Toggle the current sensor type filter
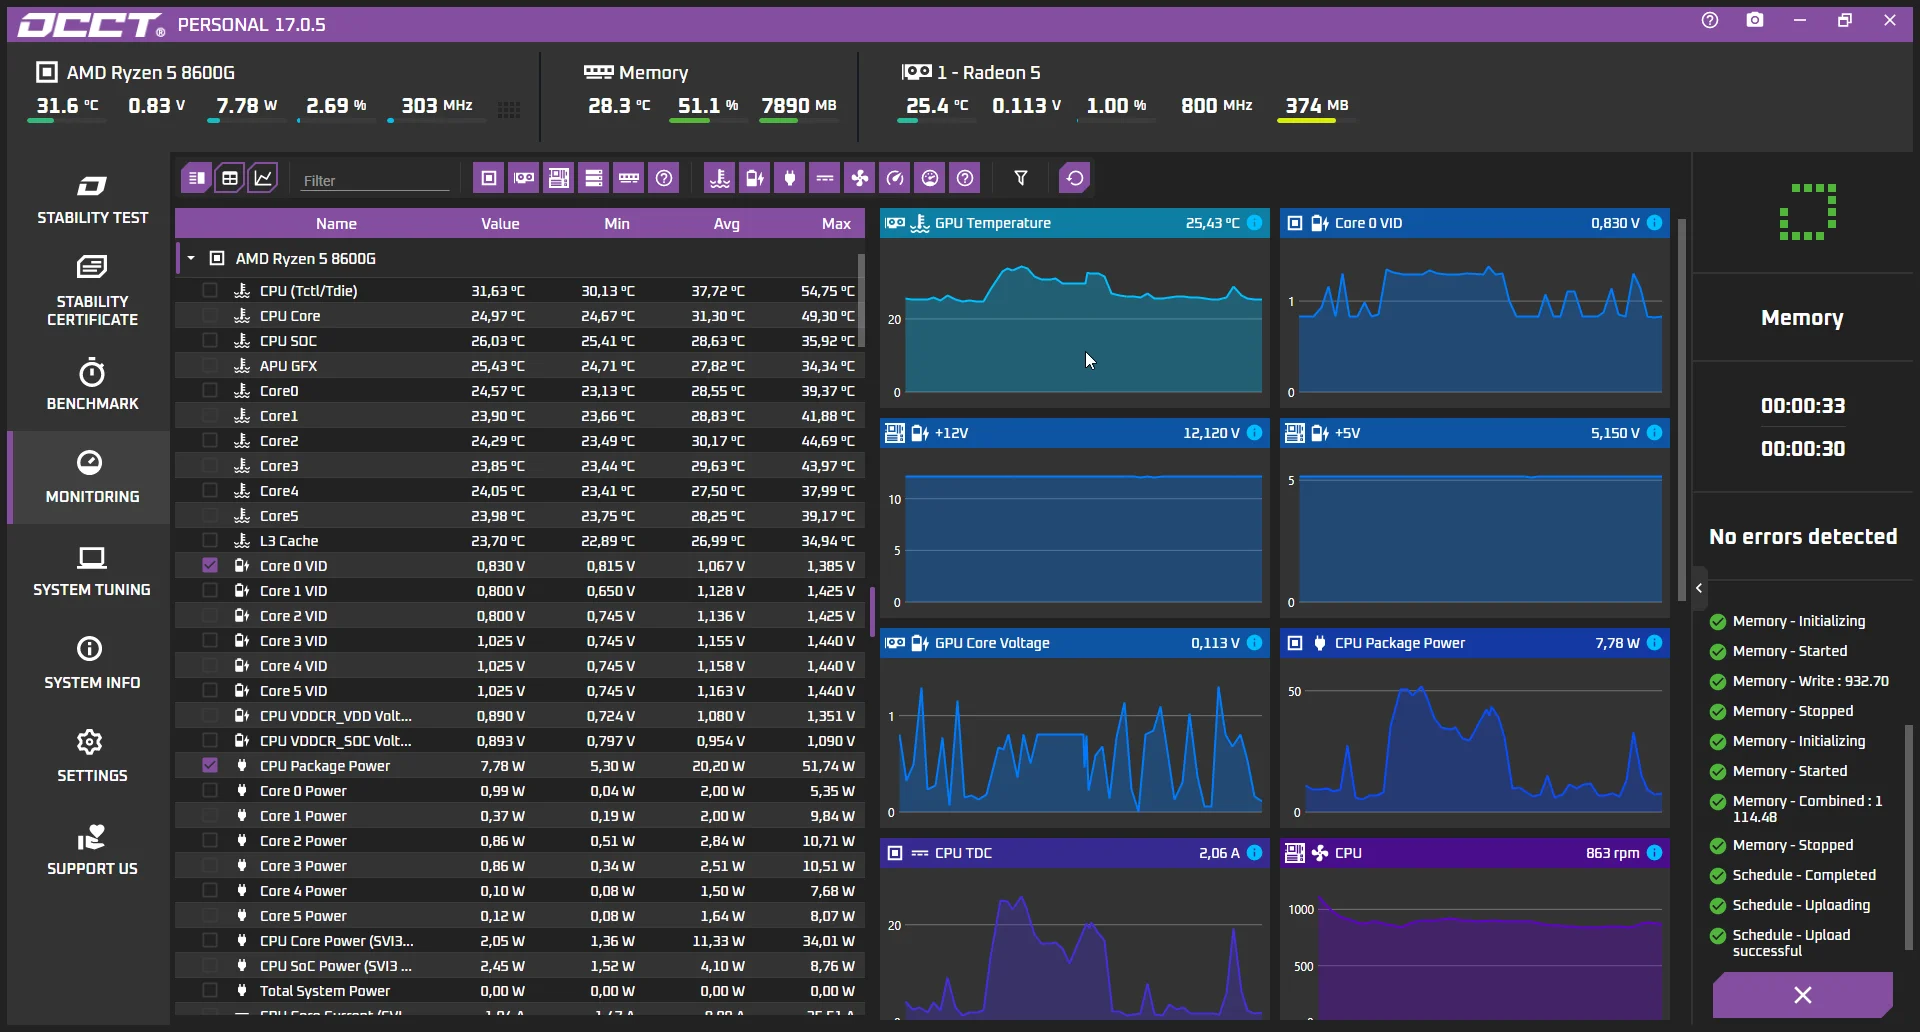 click(825, 178)
